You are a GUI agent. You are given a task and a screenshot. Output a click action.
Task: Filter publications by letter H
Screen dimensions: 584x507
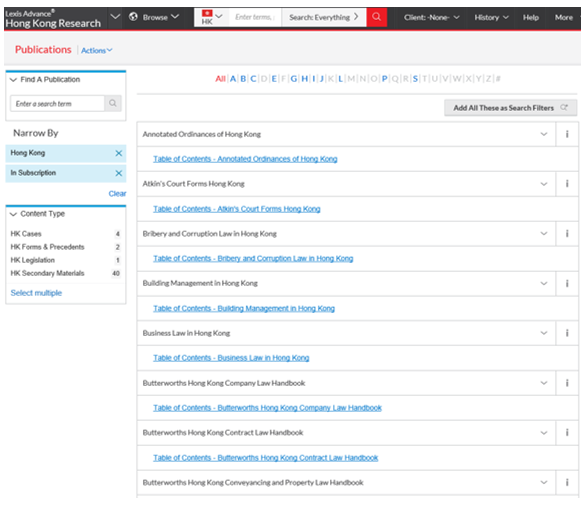[305, 79]
